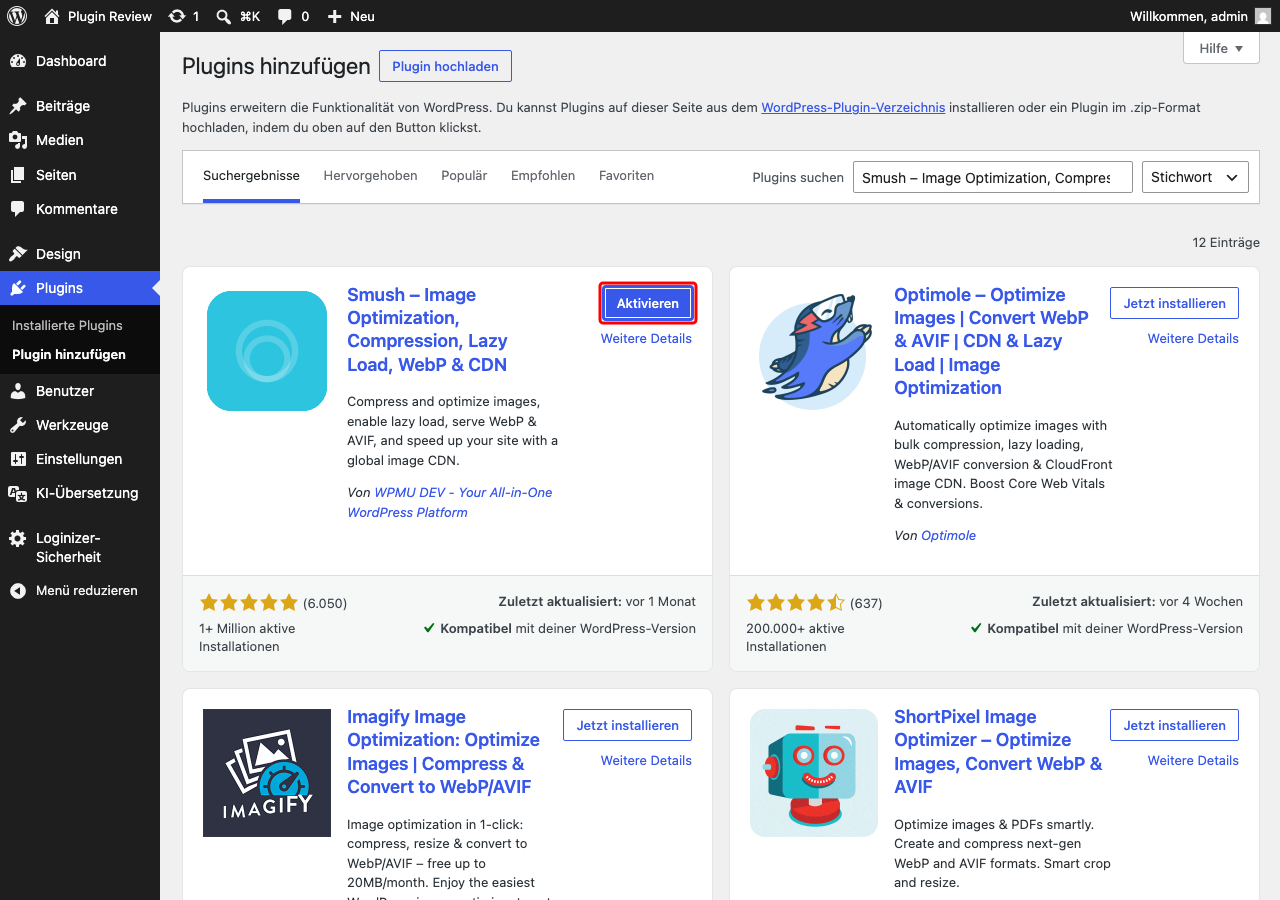1280x900 pixels.
Task: Open the updates icon showing 1
Action: [x=177, y=16]
